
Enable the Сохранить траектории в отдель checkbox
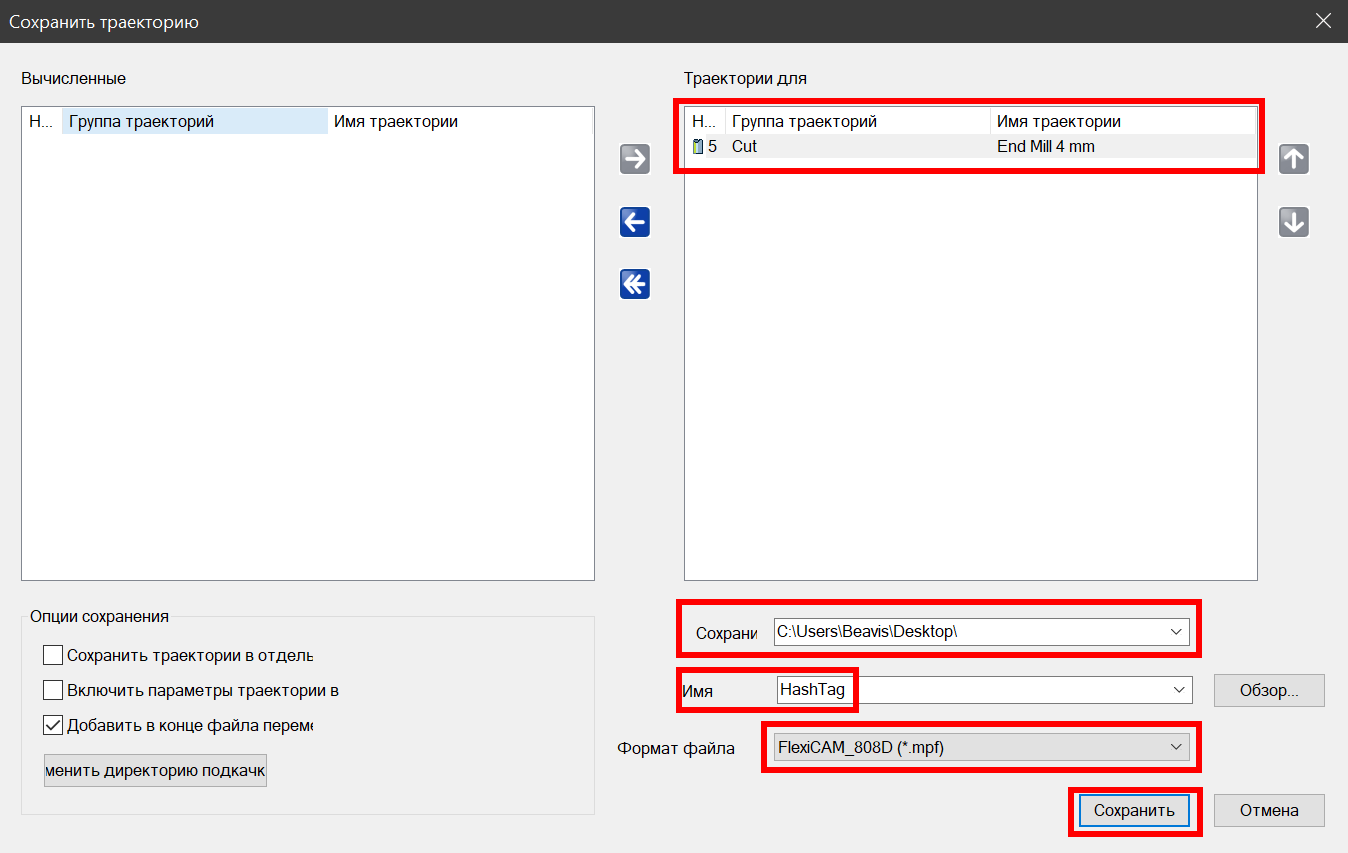53,656
